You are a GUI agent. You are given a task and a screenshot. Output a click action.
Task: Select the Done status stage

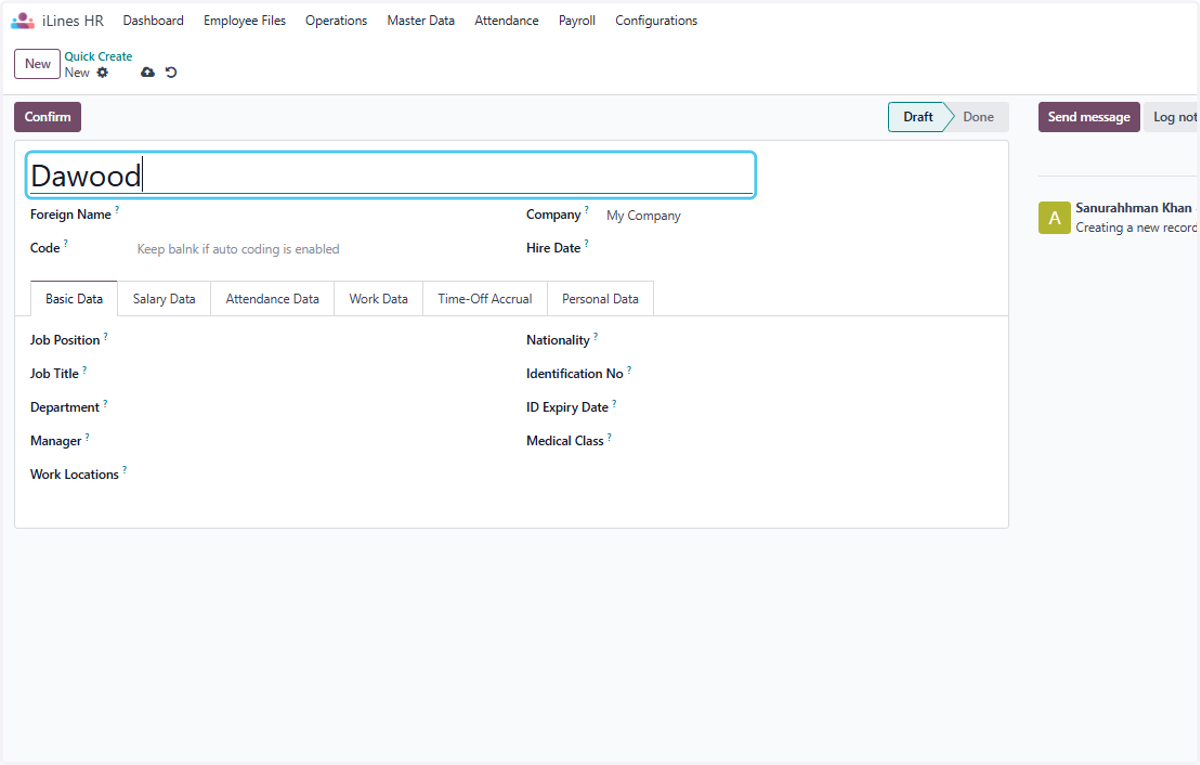[x=978, y=117]
